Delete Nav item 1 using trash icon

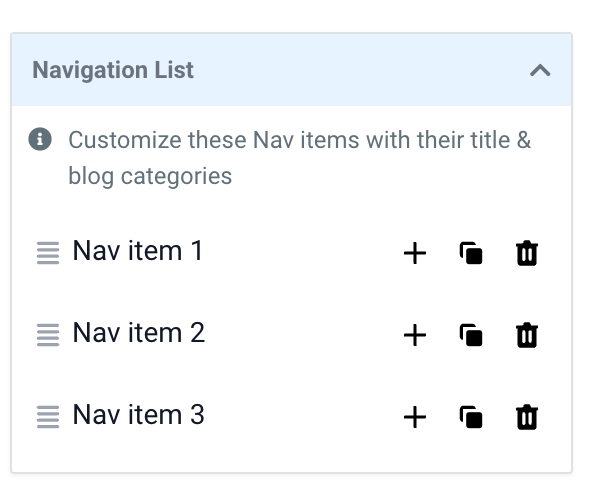[x=527, y=253]
